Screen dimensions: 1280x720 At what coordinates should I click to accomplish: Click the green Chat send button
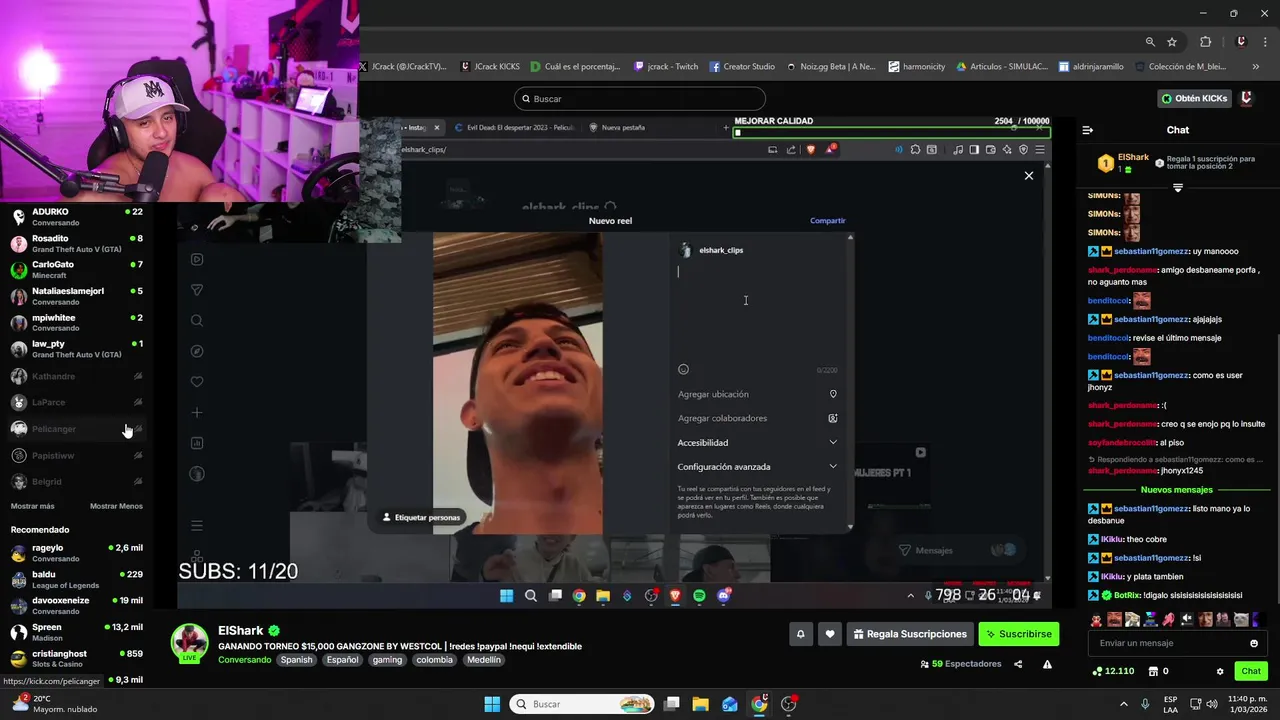(x=1251, y=671)
